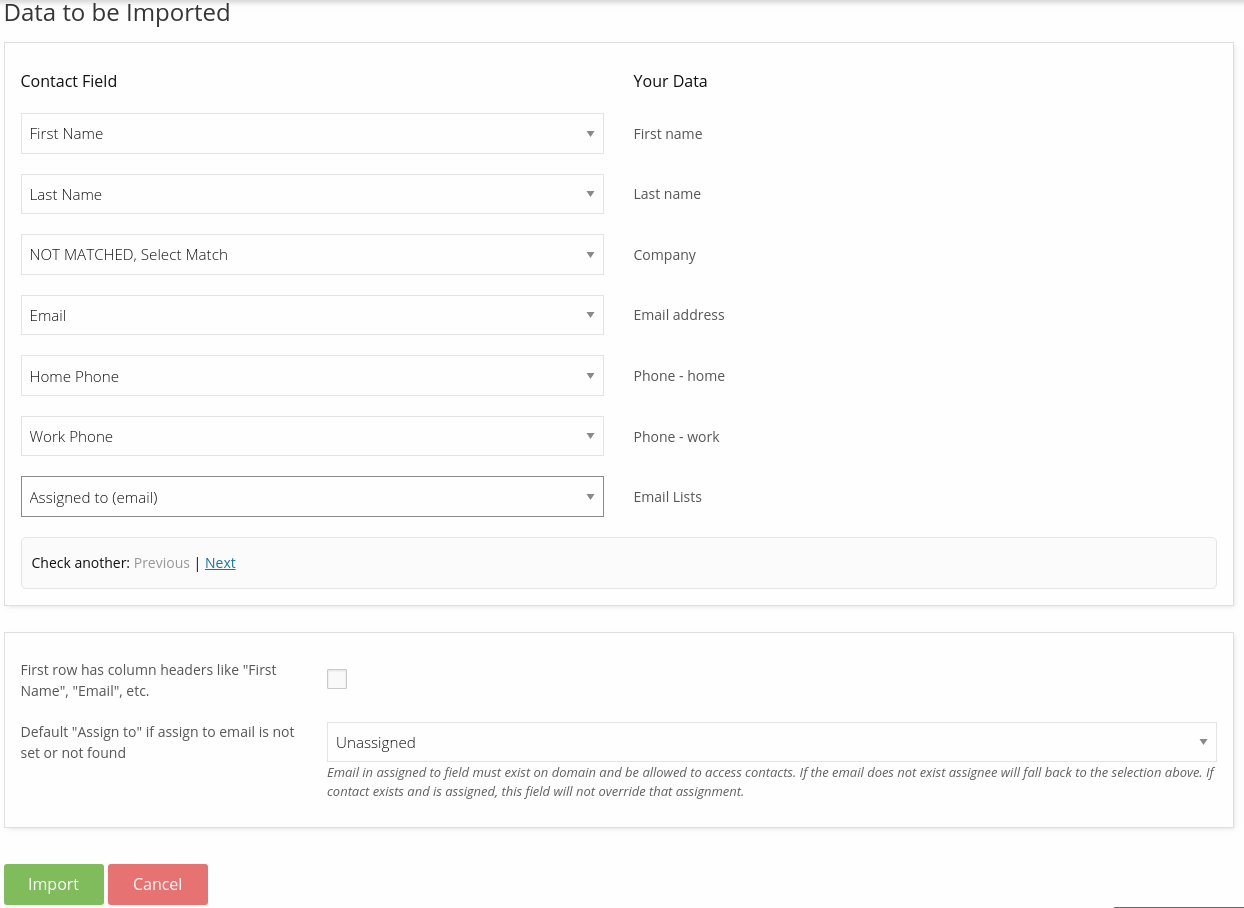Screen dimensions: 1244x908
Task: Go to the Next record link
Action: point(220,563)
